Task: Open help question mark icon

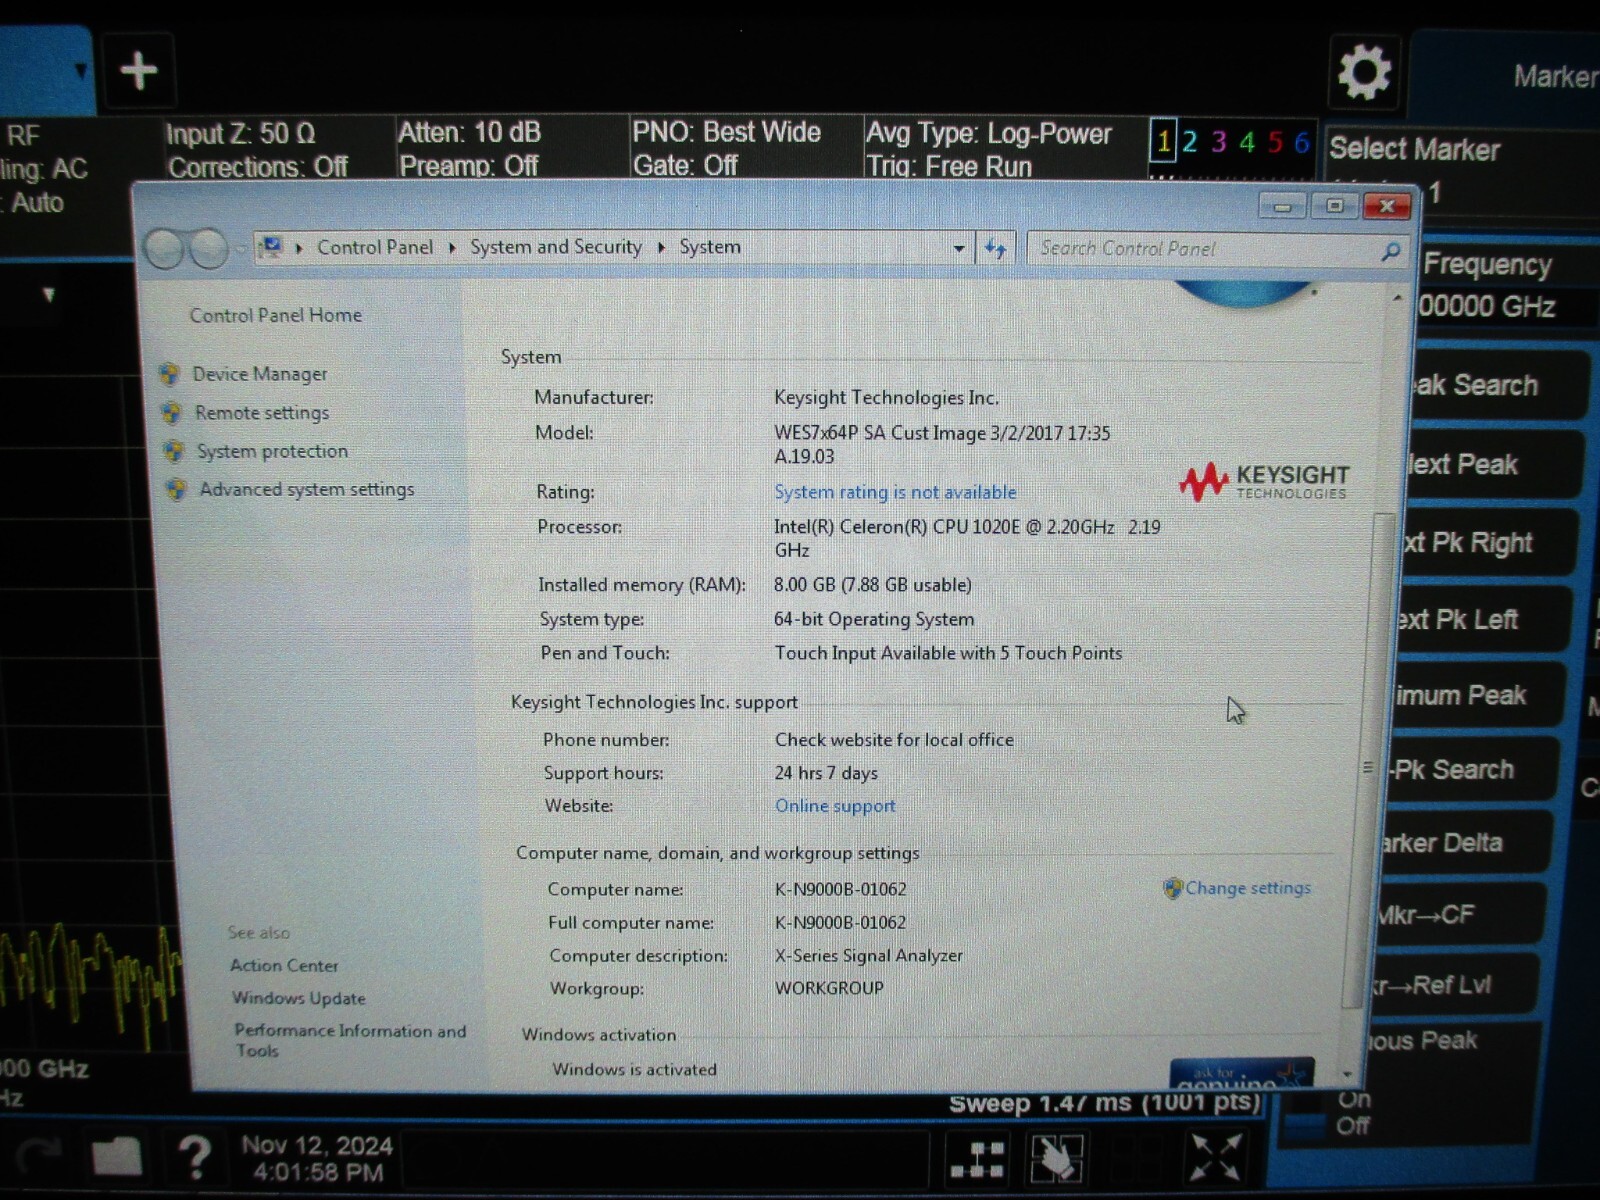Action: click(x=195, y=1157)
